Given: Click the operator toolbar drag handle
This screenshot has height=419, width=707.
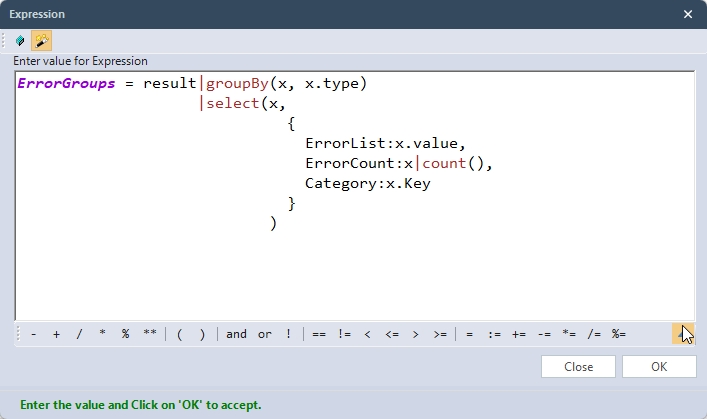Looking at the screenshot, I should [18, 334].
